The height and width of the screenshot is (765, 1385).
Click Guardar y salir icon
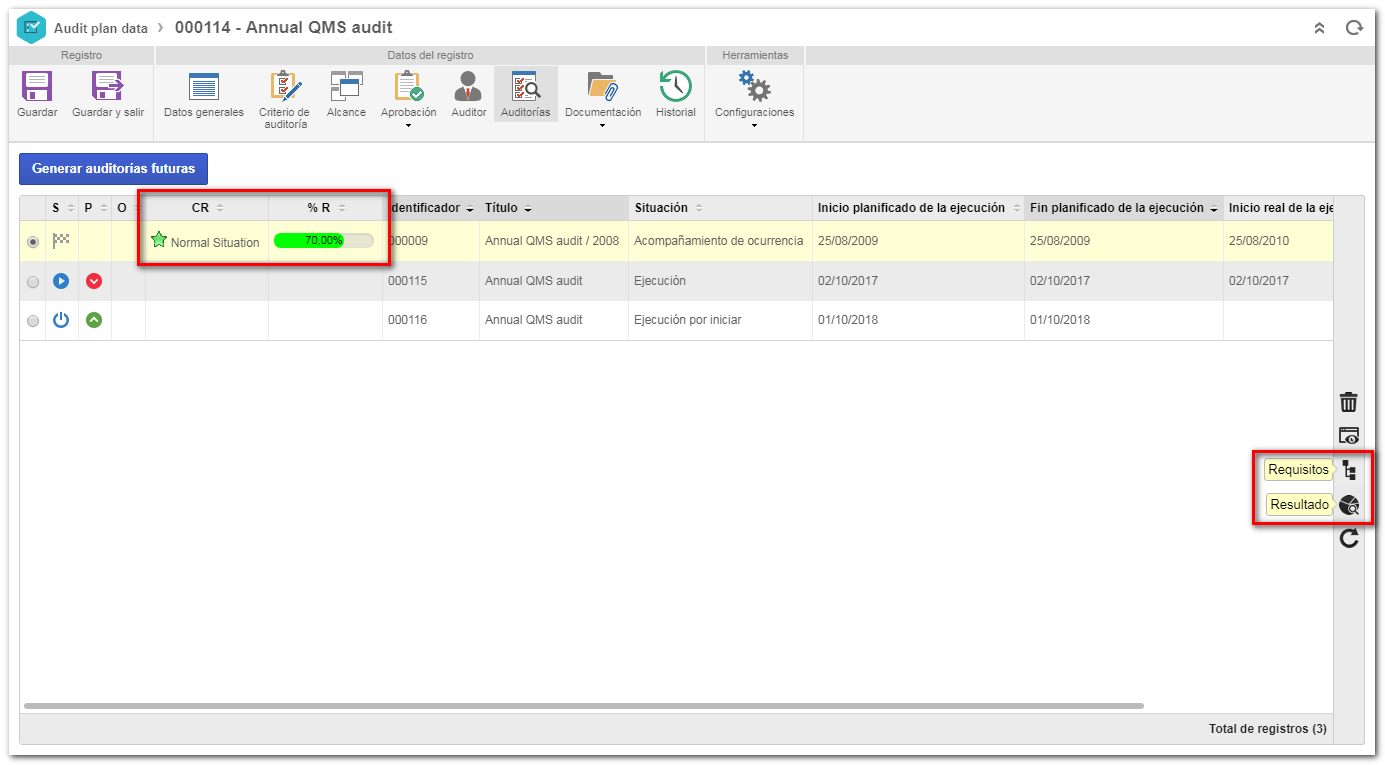[x=108, y=87]
